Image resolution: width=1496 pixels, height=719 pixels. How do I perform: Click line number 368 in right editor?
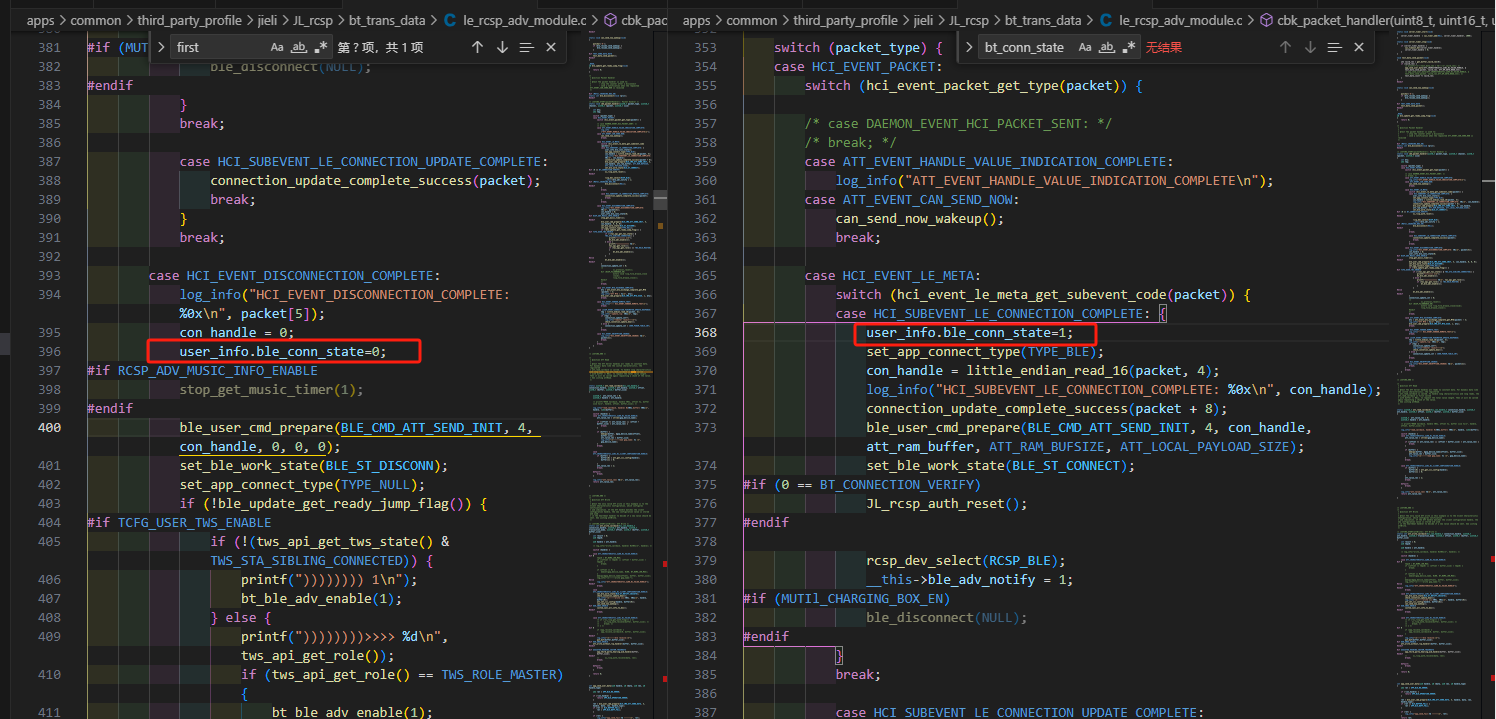pos(705,332)
